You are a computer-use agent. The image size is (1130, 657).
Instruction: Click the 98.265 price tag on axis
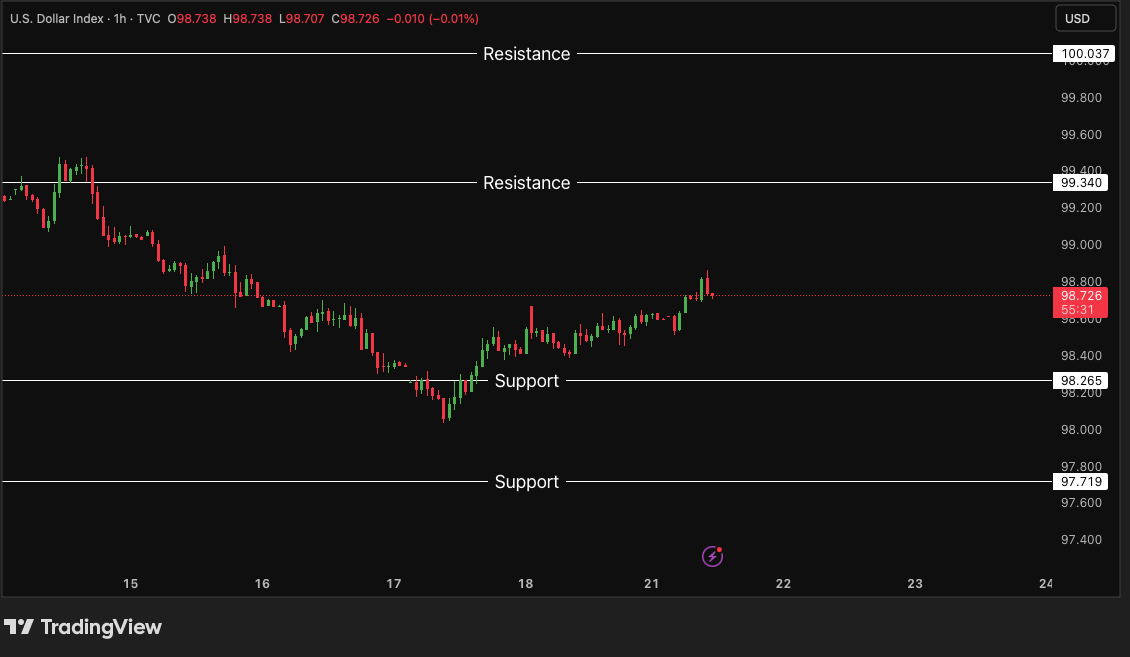click(x=1081, y=381)
